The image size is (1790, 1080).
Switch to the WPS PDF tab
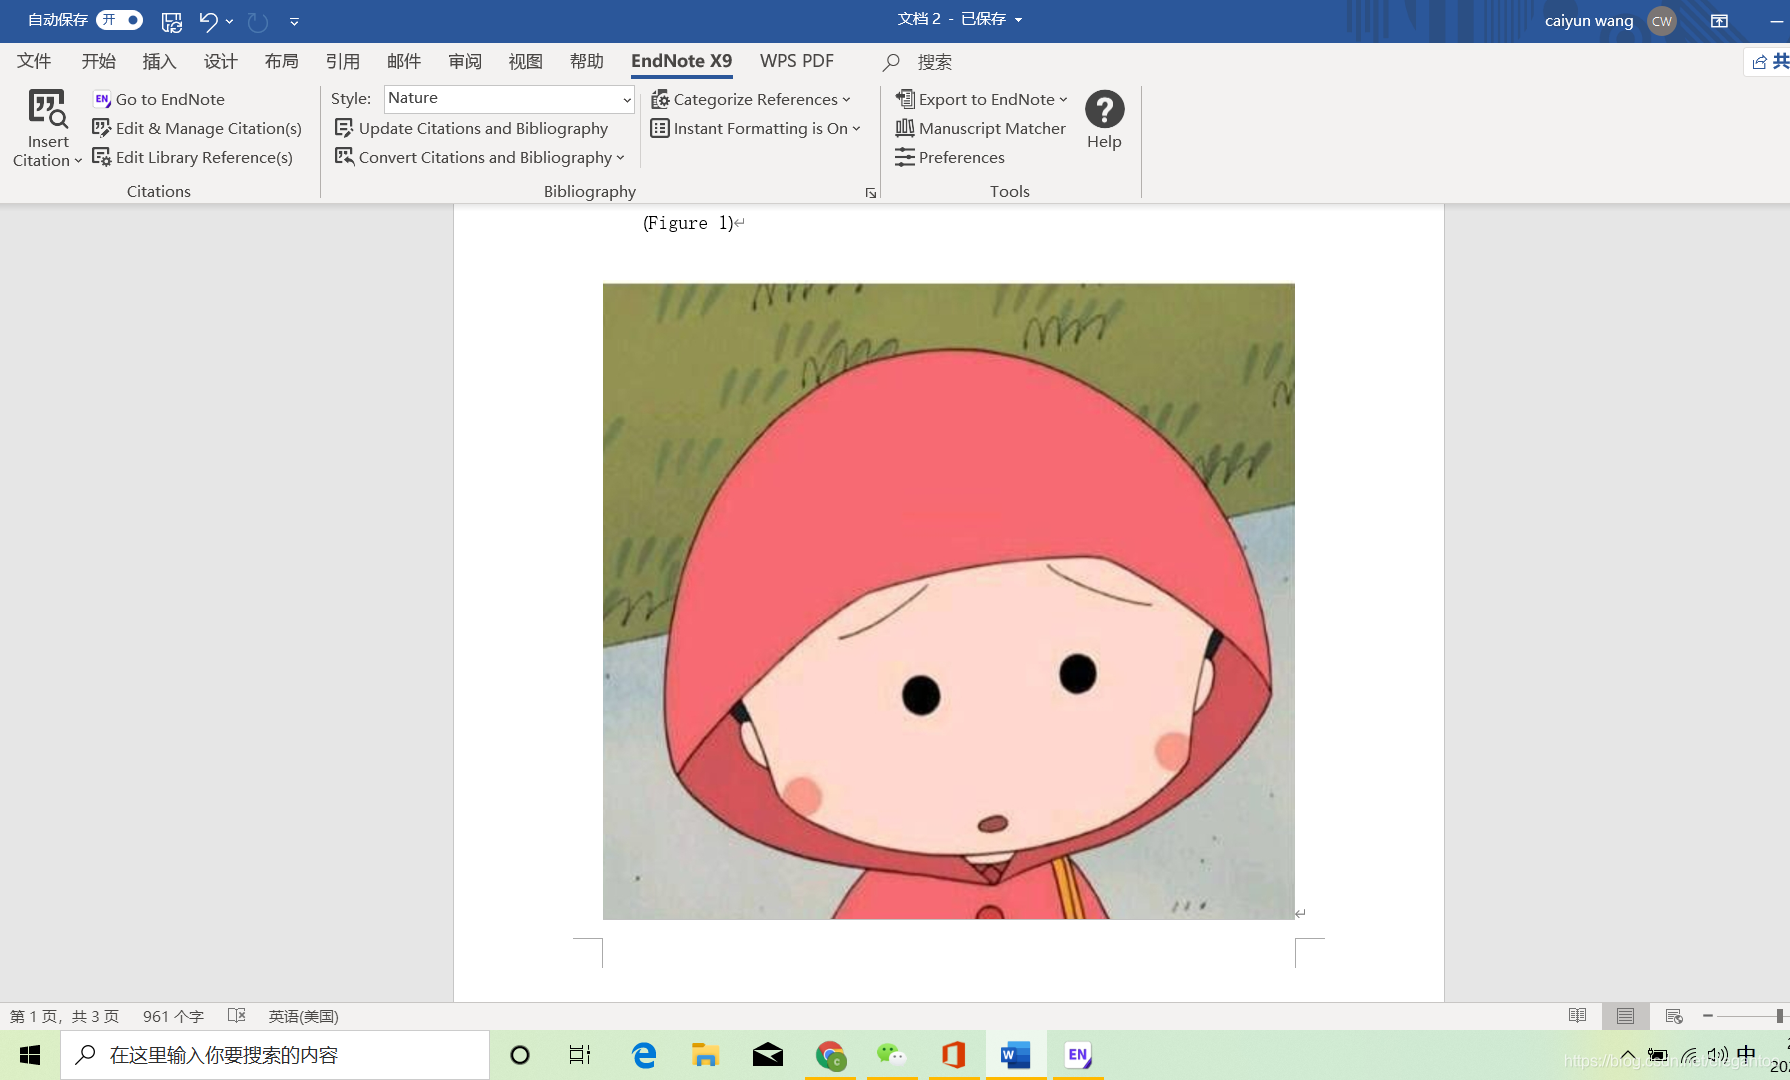point(797,61)
